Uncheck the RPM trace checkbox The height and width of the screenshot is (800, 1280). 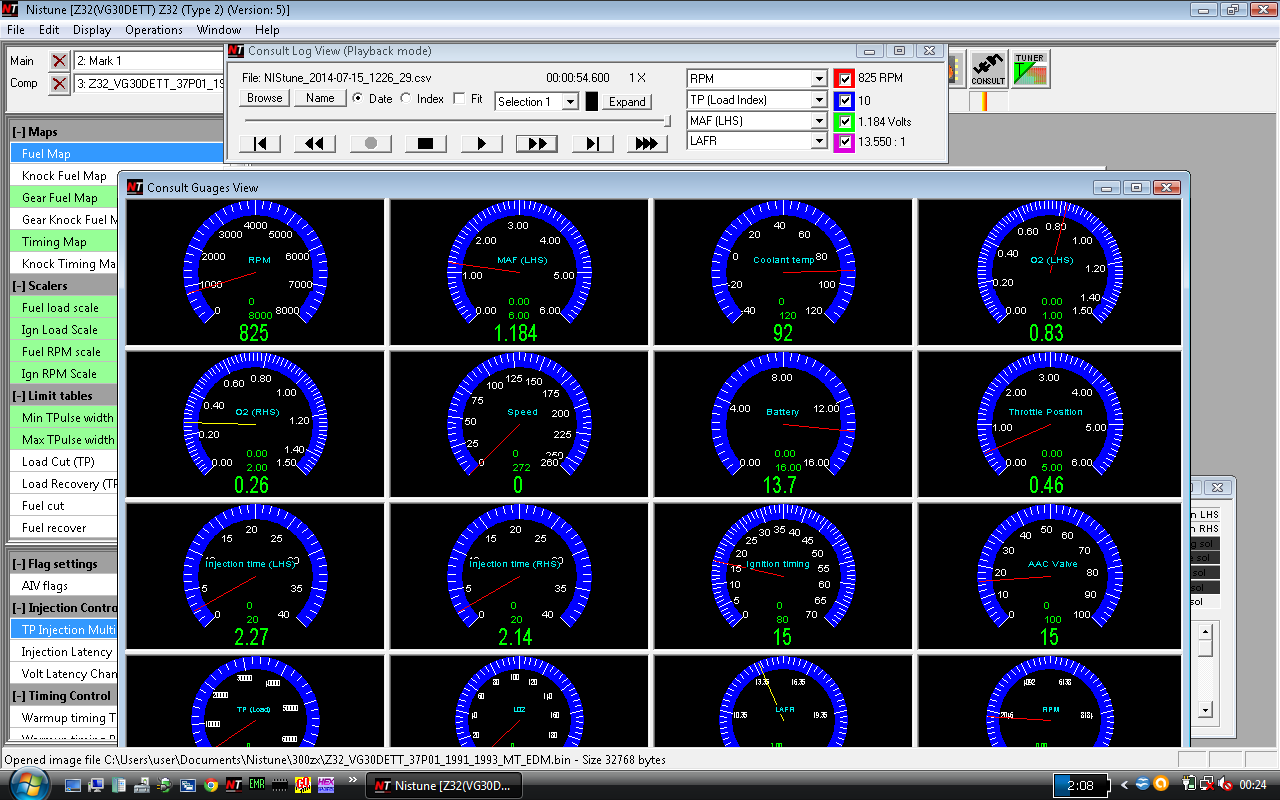click(845, 78)
